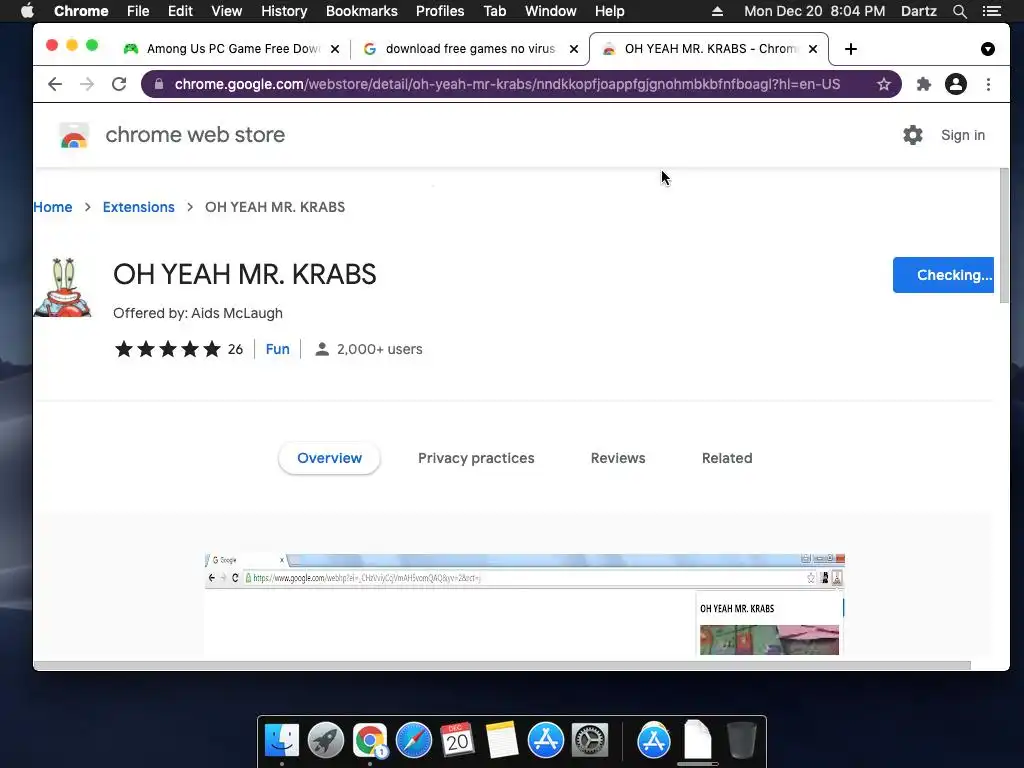This screenshot has height=768, width=1024.
Task: Reload the current page
Action: 119,84
